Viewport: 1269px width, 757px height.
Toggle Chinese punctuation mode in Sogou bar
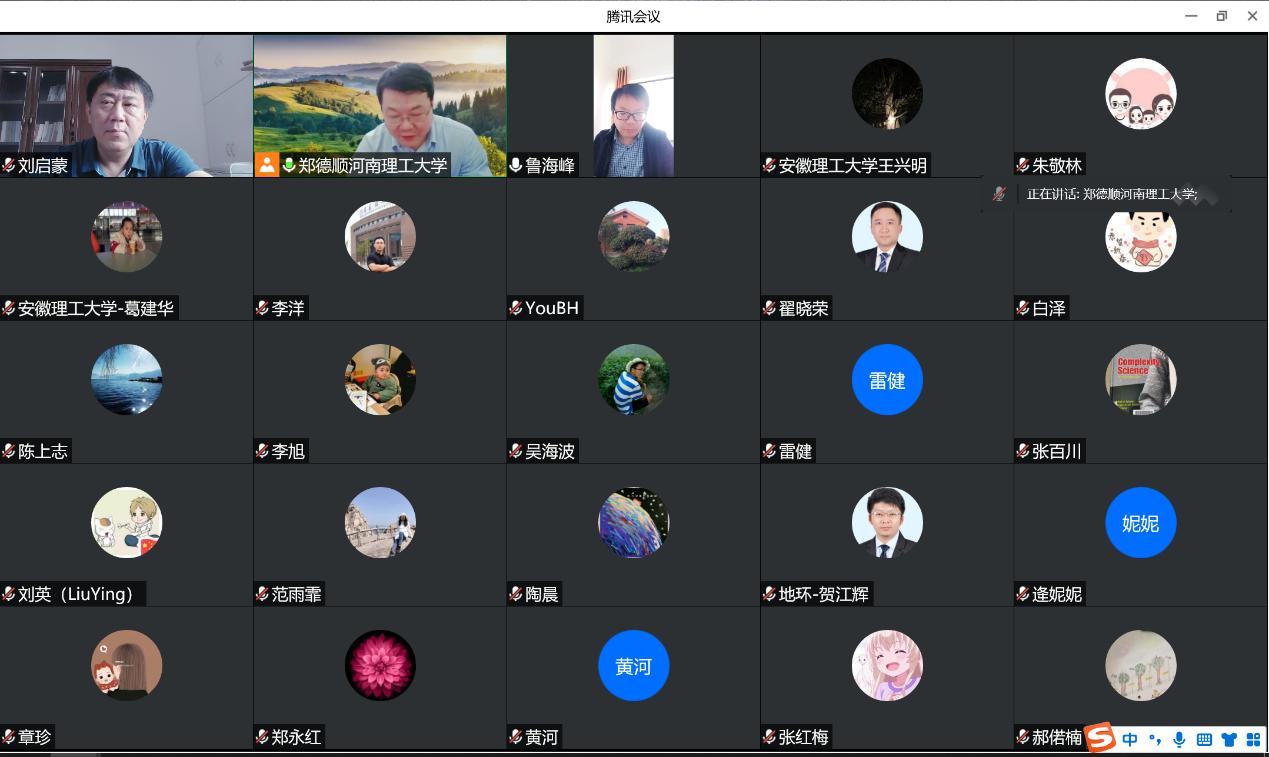(1155, 739)
